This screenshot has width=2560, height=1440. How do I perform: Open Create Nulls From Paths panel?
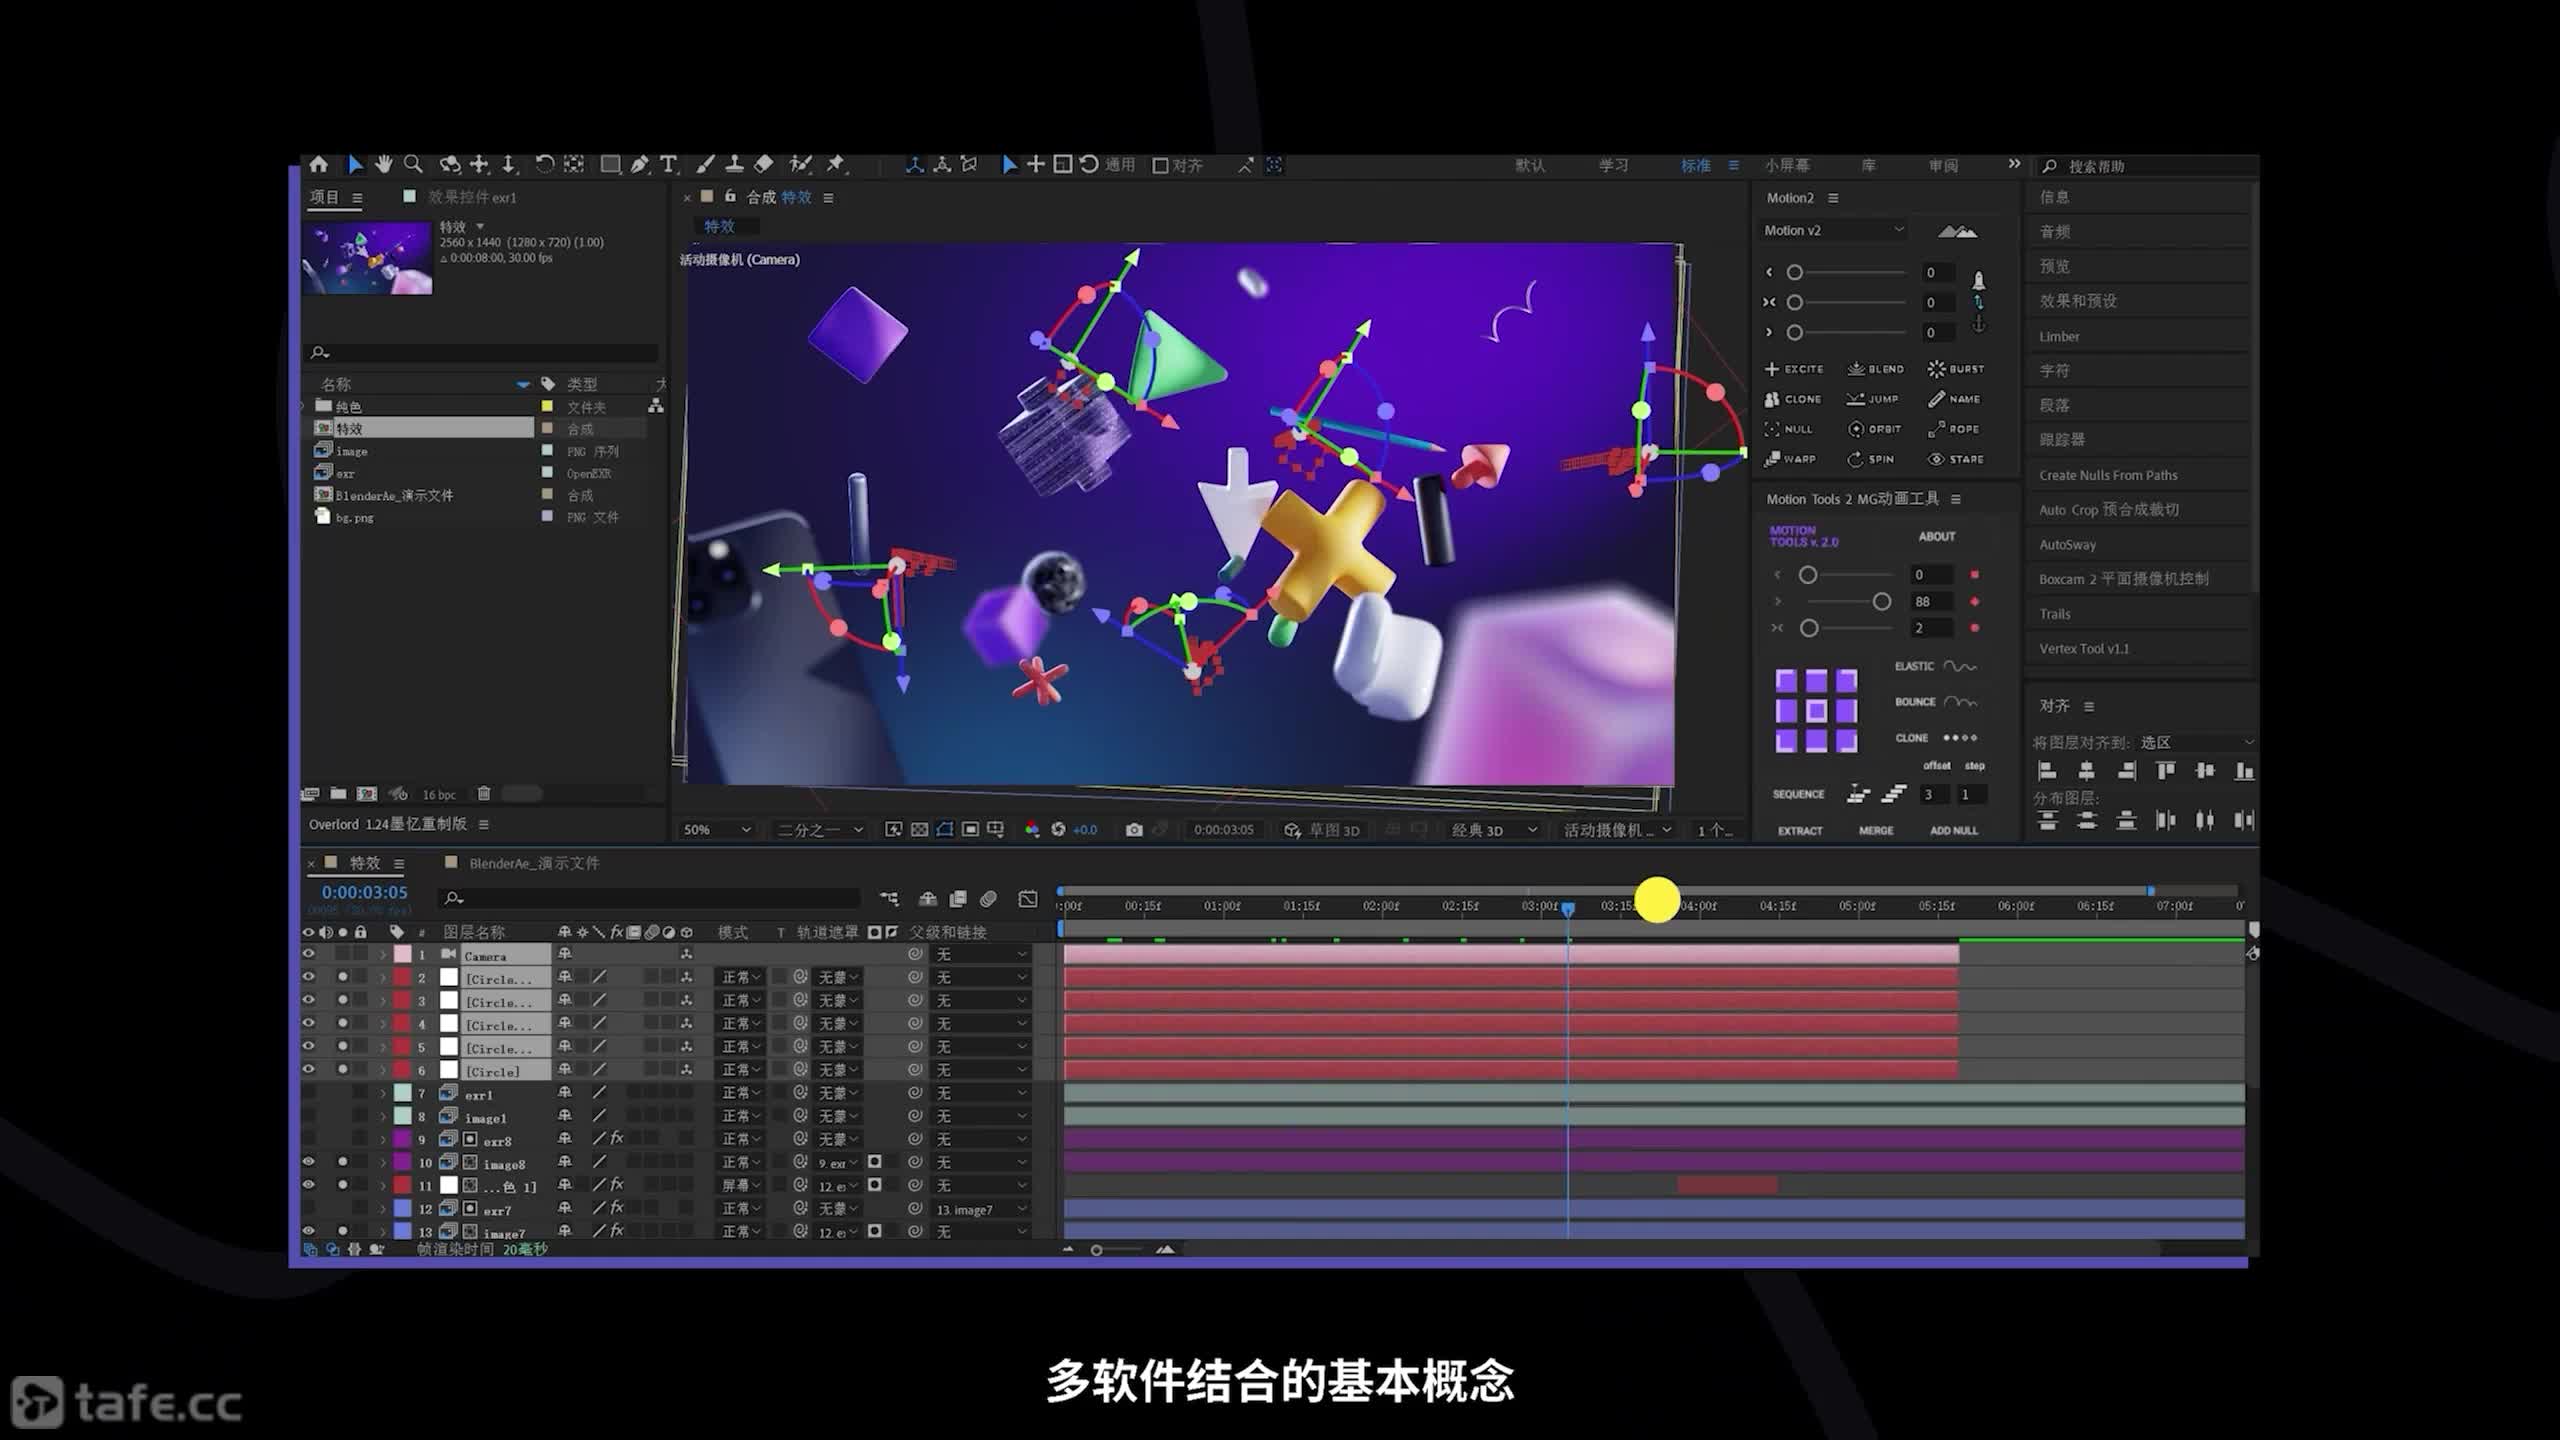point(2108,475)
